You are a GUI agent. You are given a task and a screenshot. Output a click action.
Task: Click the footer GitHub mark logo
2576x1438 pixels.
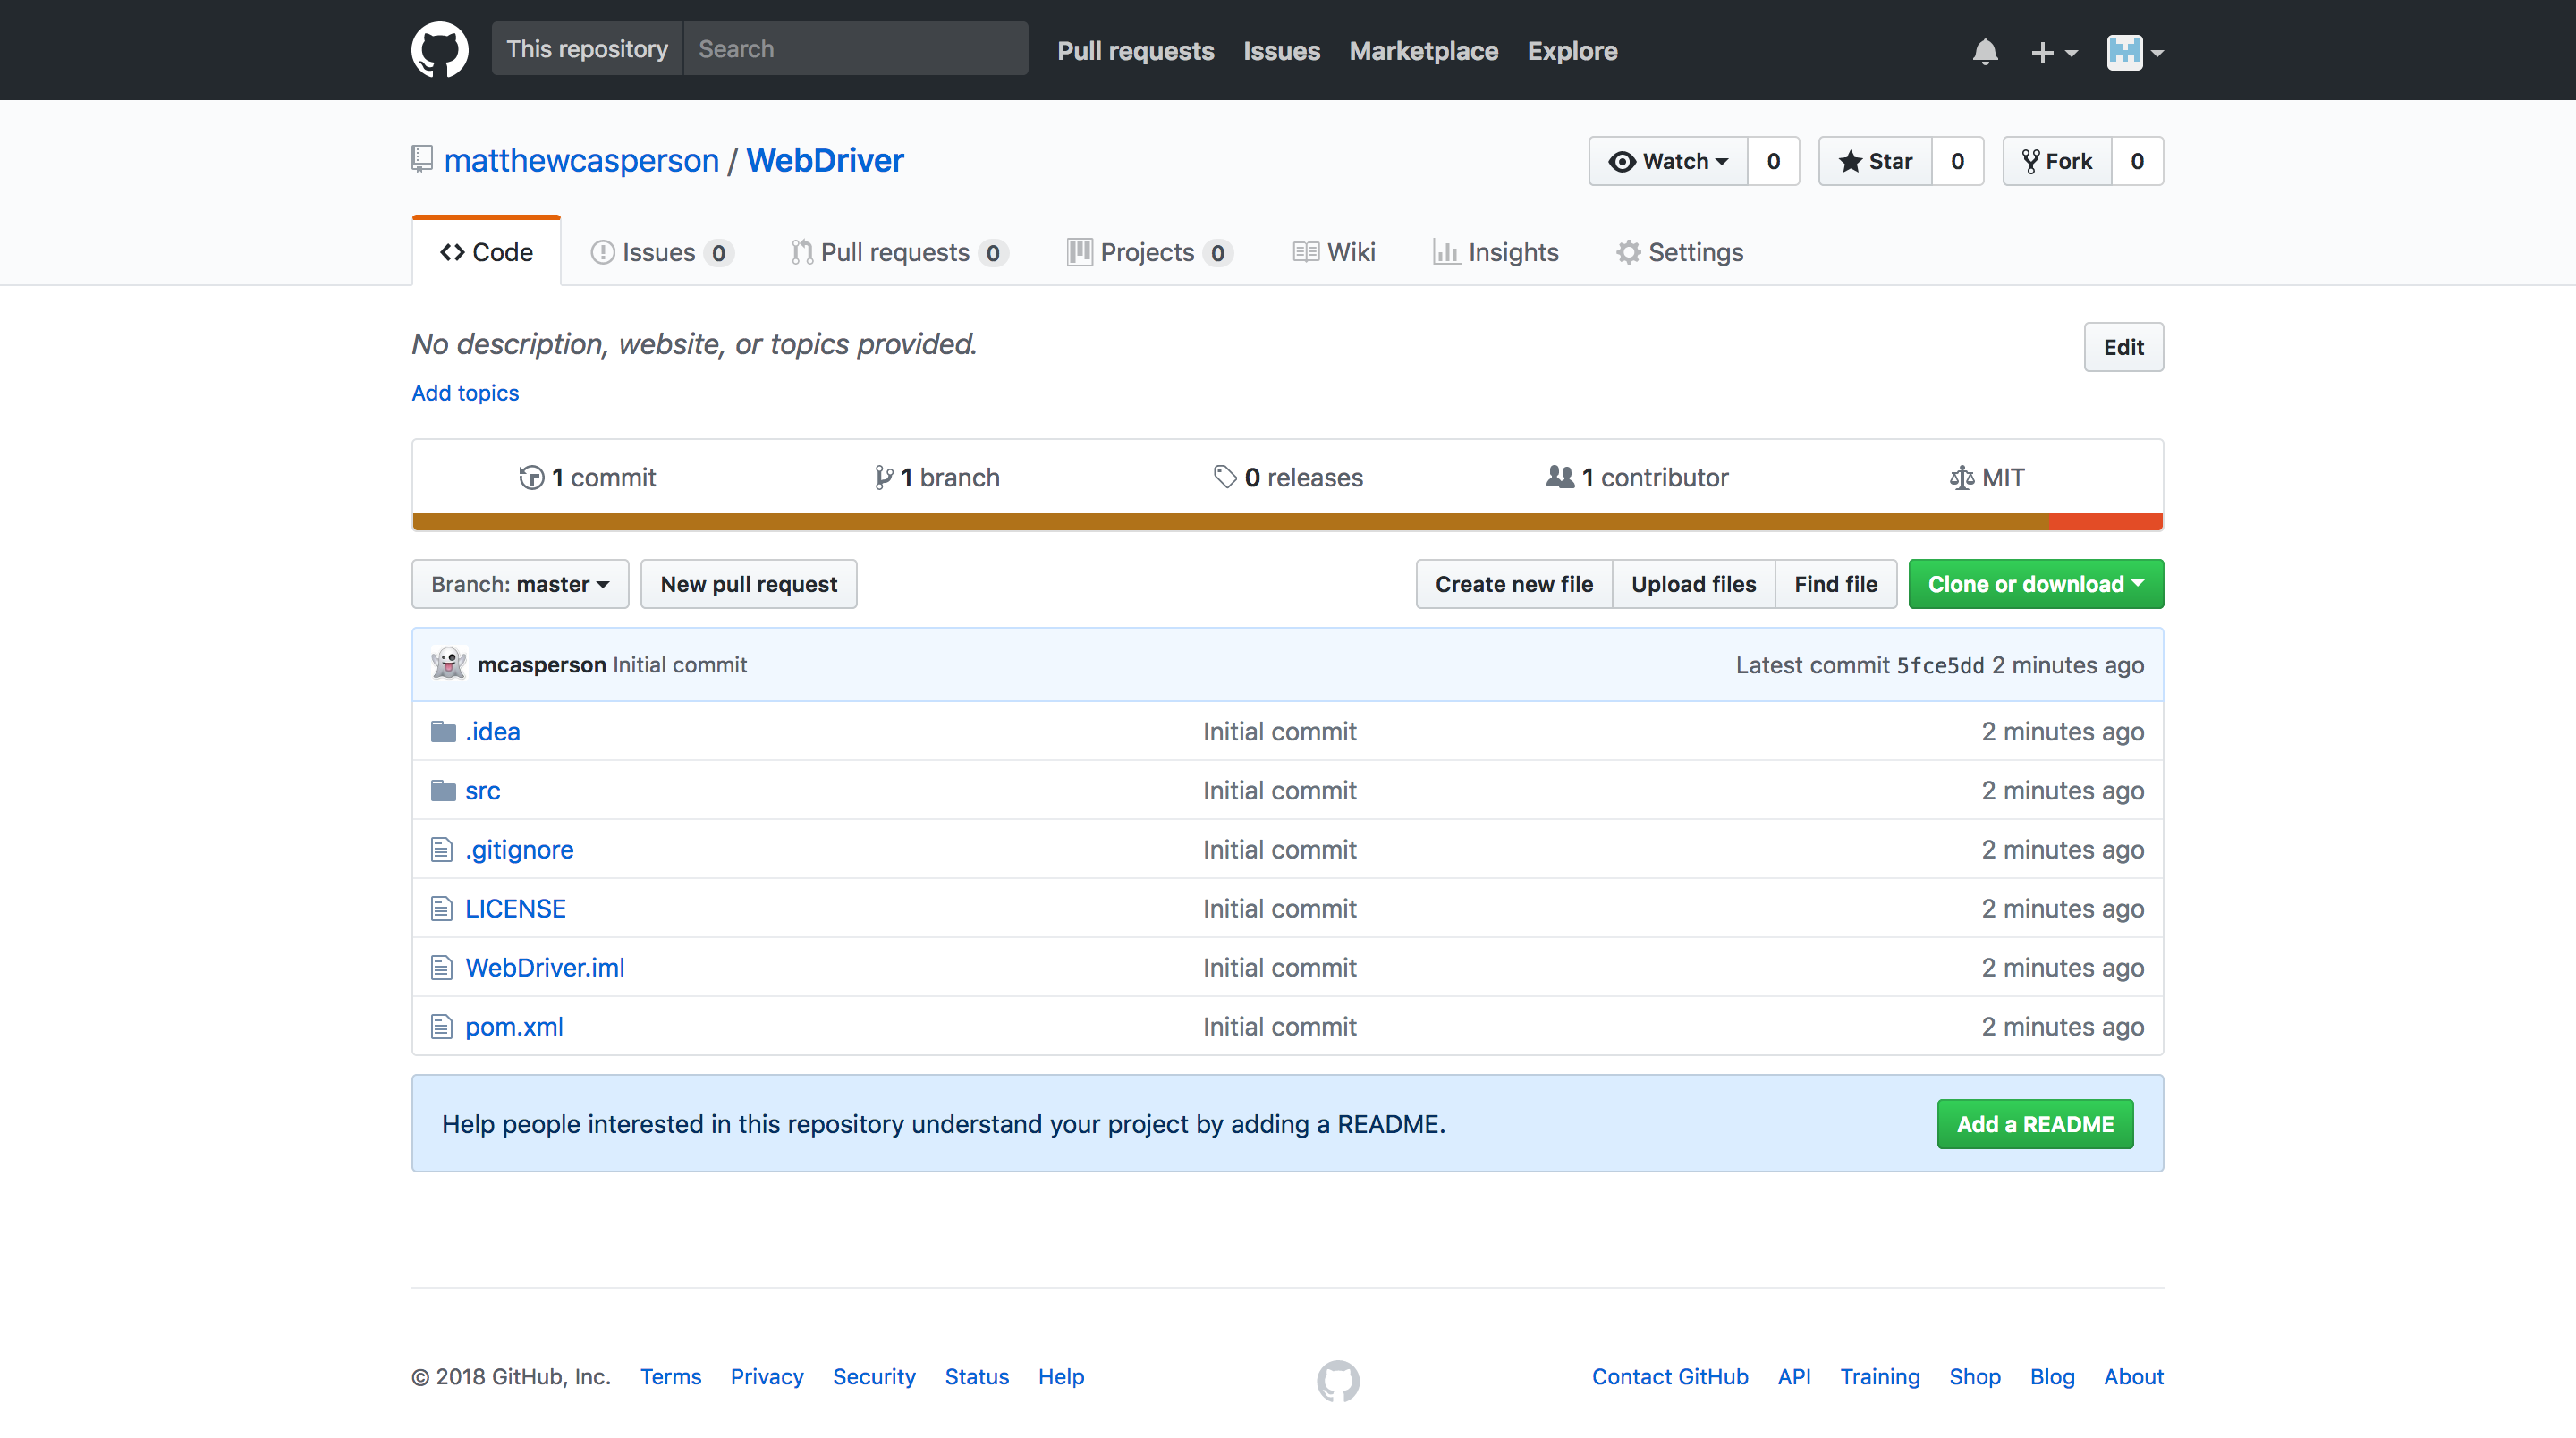[1337, 1380]
